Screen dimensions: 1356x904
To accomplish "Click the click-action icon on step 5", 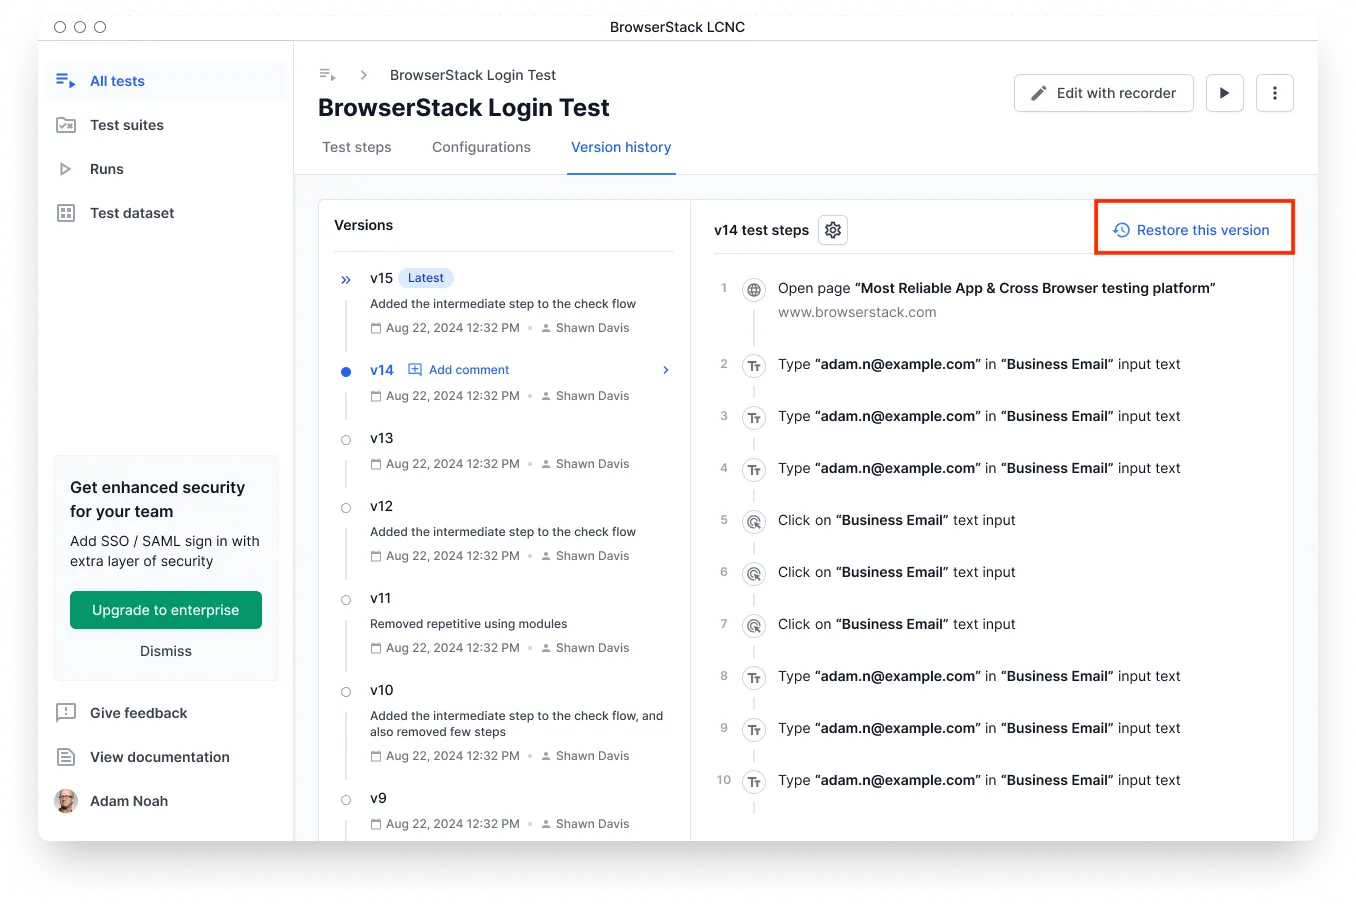I will (x=754, y=522).
